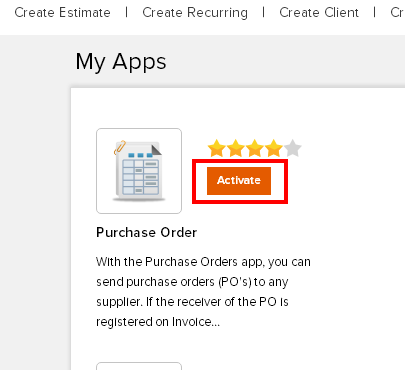Screen dimensions: 405x370
Task: Open the partially visible app tile below
Action: click(139, 366)
